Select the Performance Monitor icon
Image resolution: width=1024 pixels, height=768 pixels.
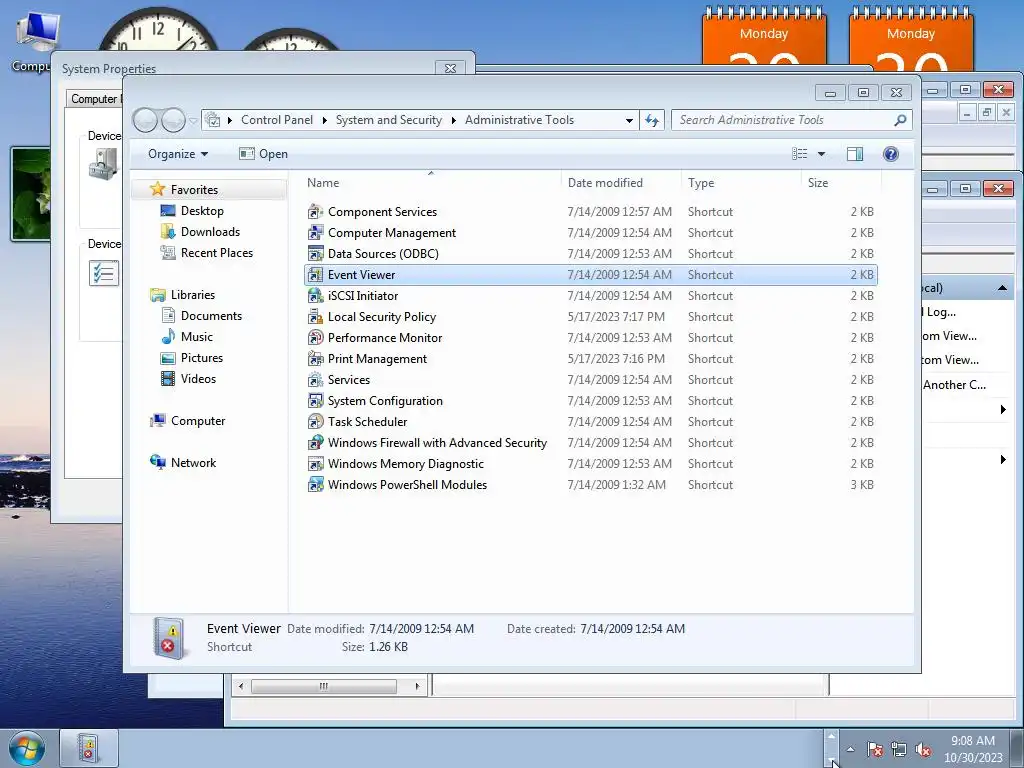[x=315, y=338]
